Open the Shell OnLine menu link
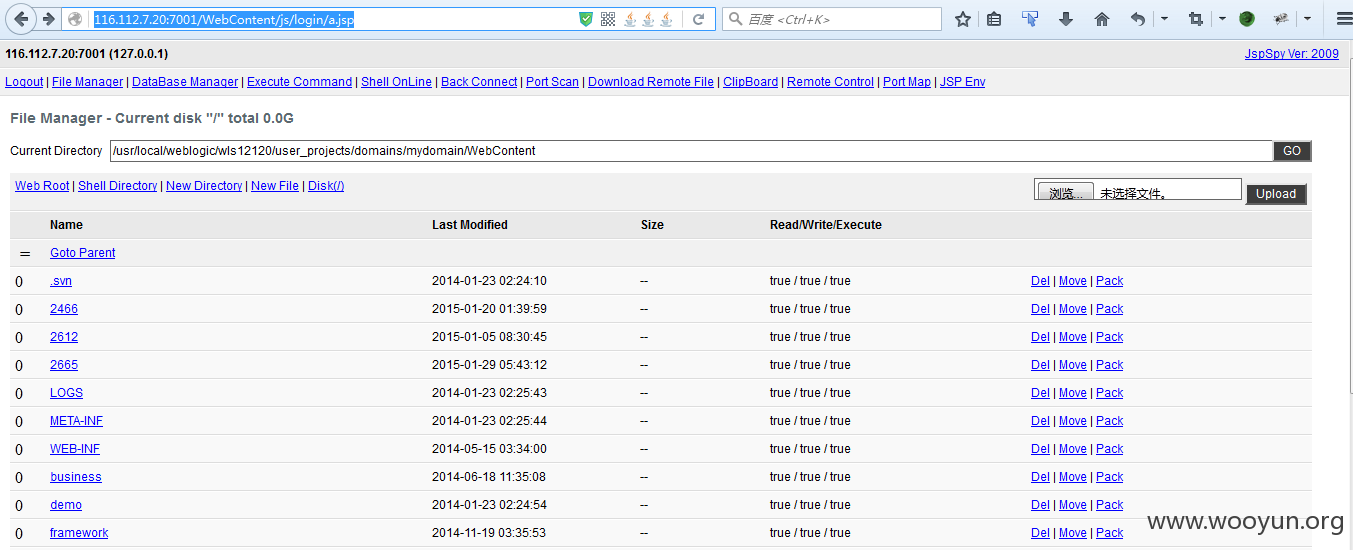 pos(396,82)
